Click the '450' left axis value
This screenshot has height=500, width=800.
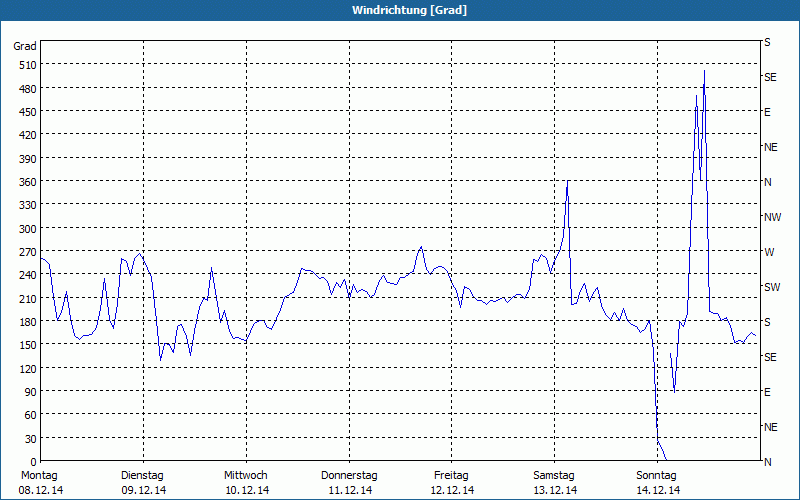[28, 112]
